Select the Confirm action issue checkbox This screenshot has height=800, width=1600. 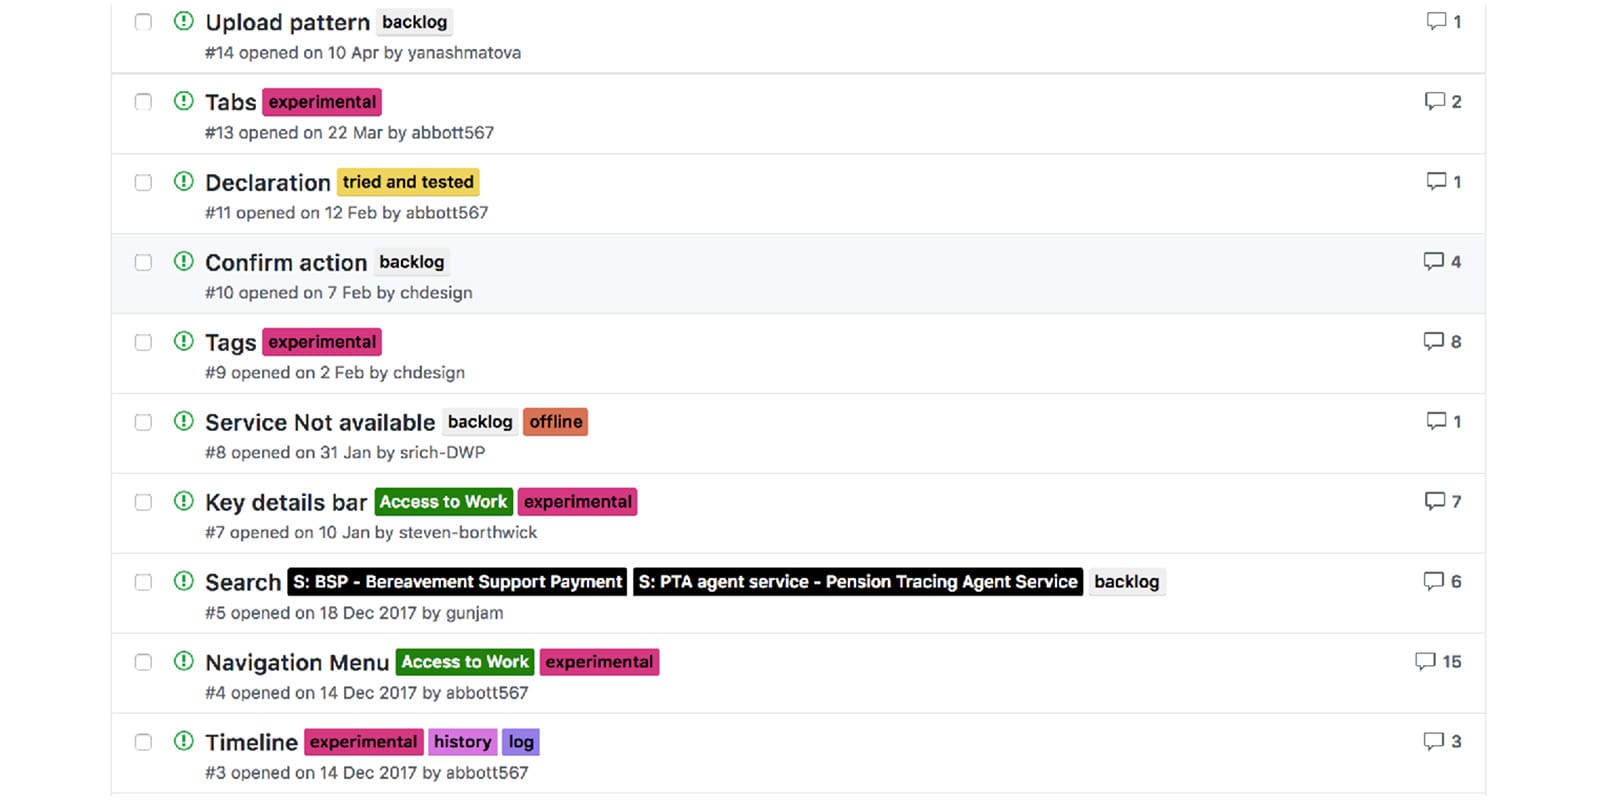143,262
